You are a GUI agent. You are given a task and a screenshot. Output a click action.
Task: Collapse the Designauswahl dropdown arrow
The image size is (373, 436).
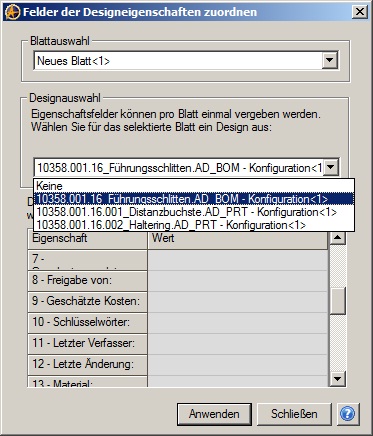pyautogui.click(x=331, y=167)
